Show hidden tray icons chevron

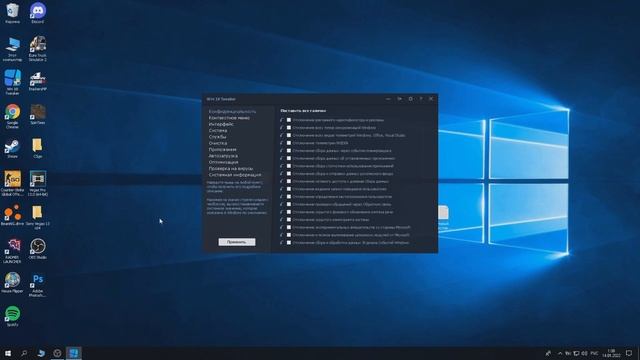pyautogui.click(x=560, y=353)
